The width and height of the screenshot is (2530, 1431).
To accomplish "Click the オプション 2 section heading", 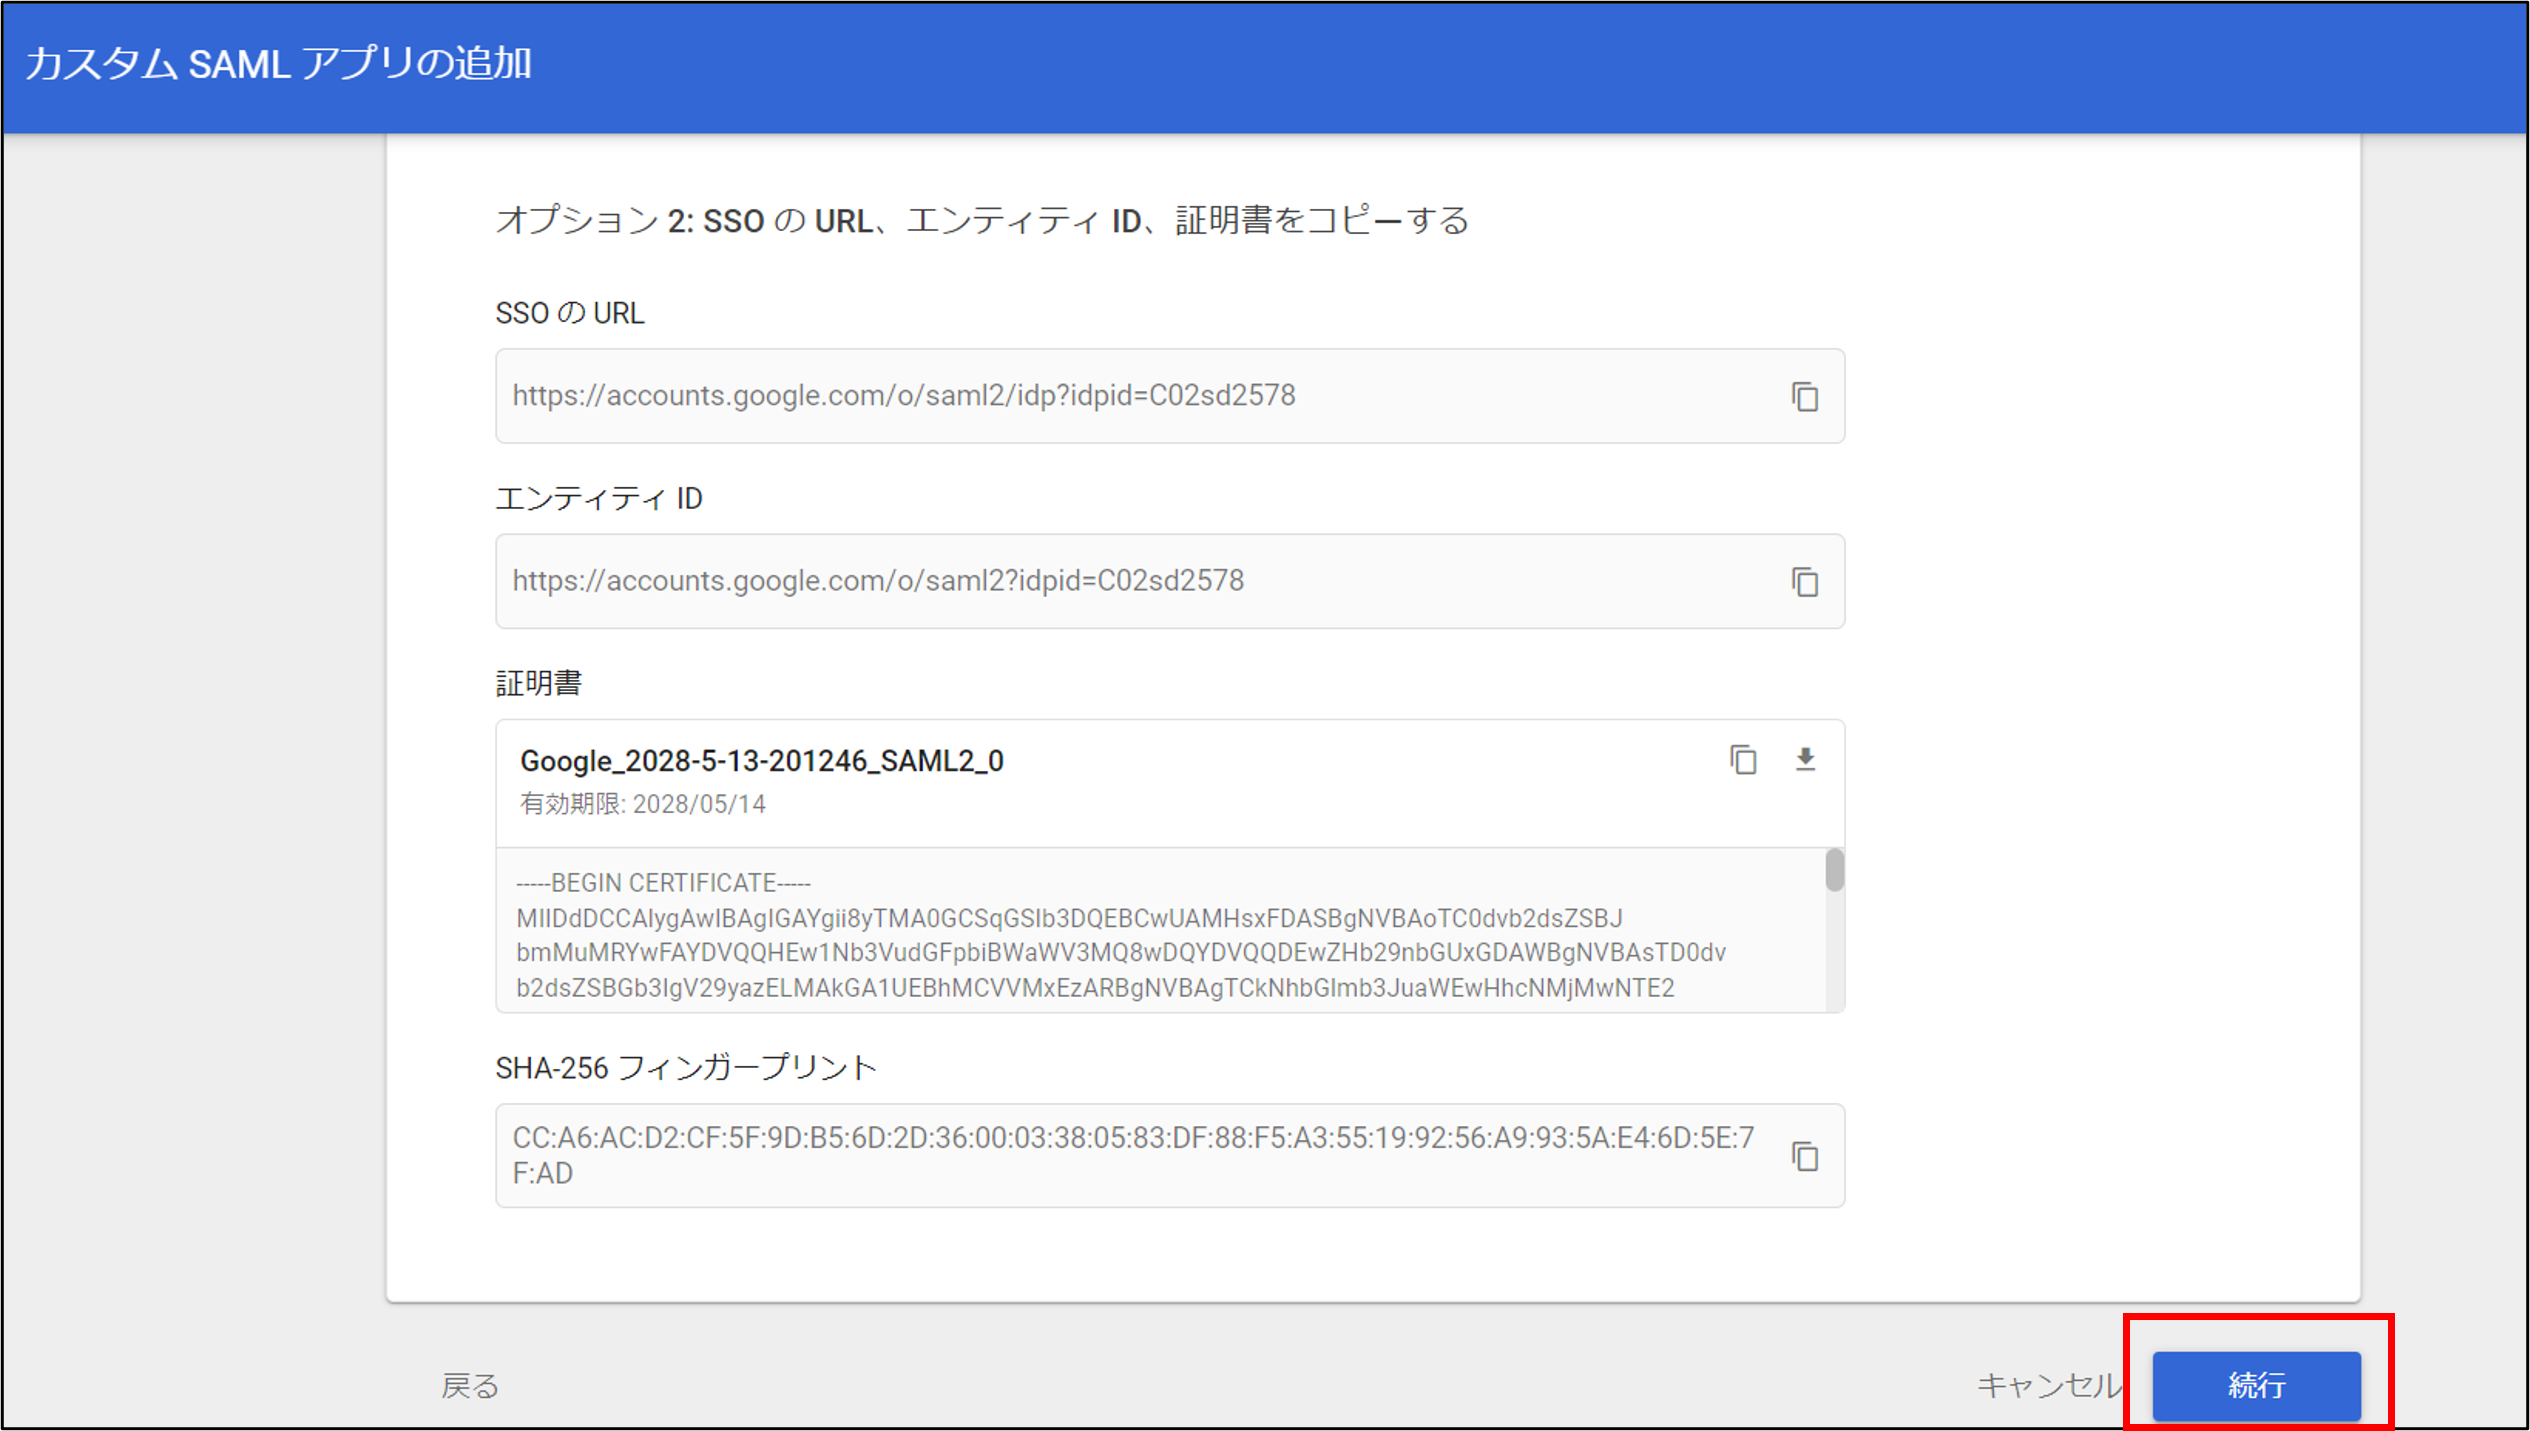I will 981,220.
